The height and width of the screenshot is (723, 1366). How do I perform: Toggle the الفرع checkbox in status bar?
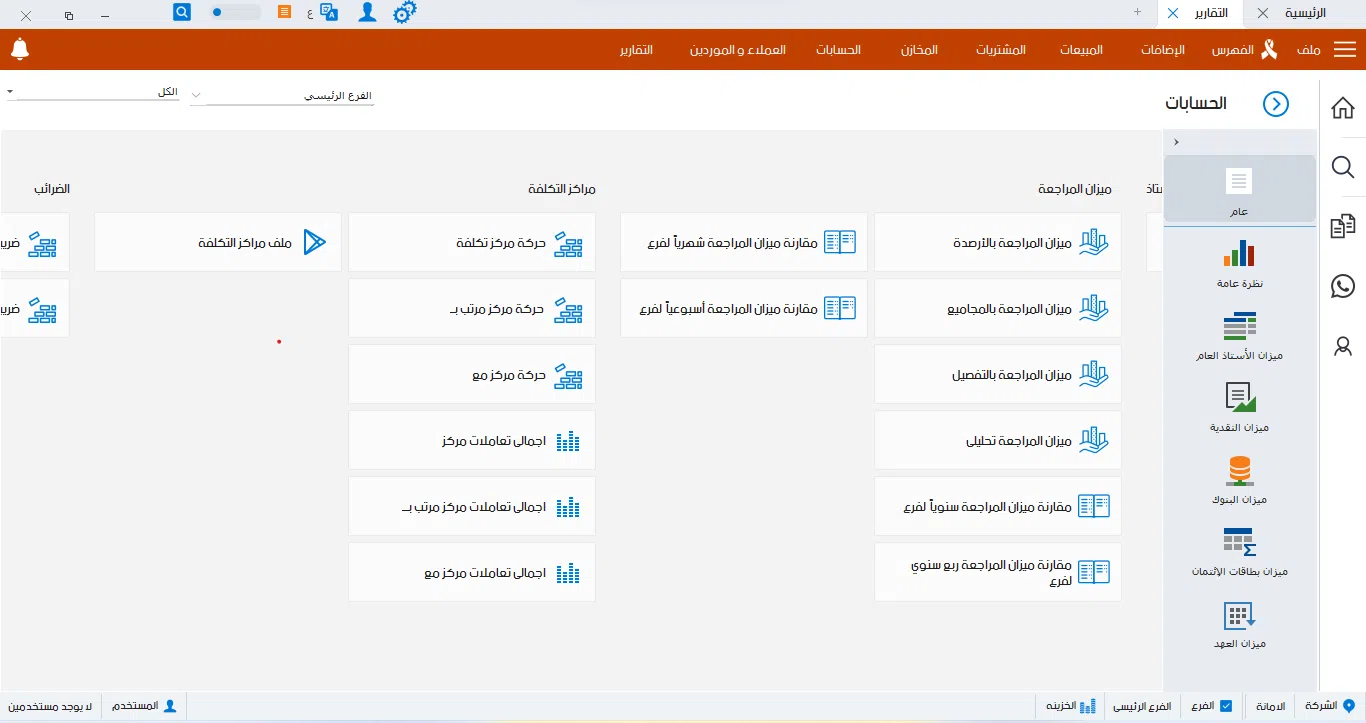[x=1226, y=706]
